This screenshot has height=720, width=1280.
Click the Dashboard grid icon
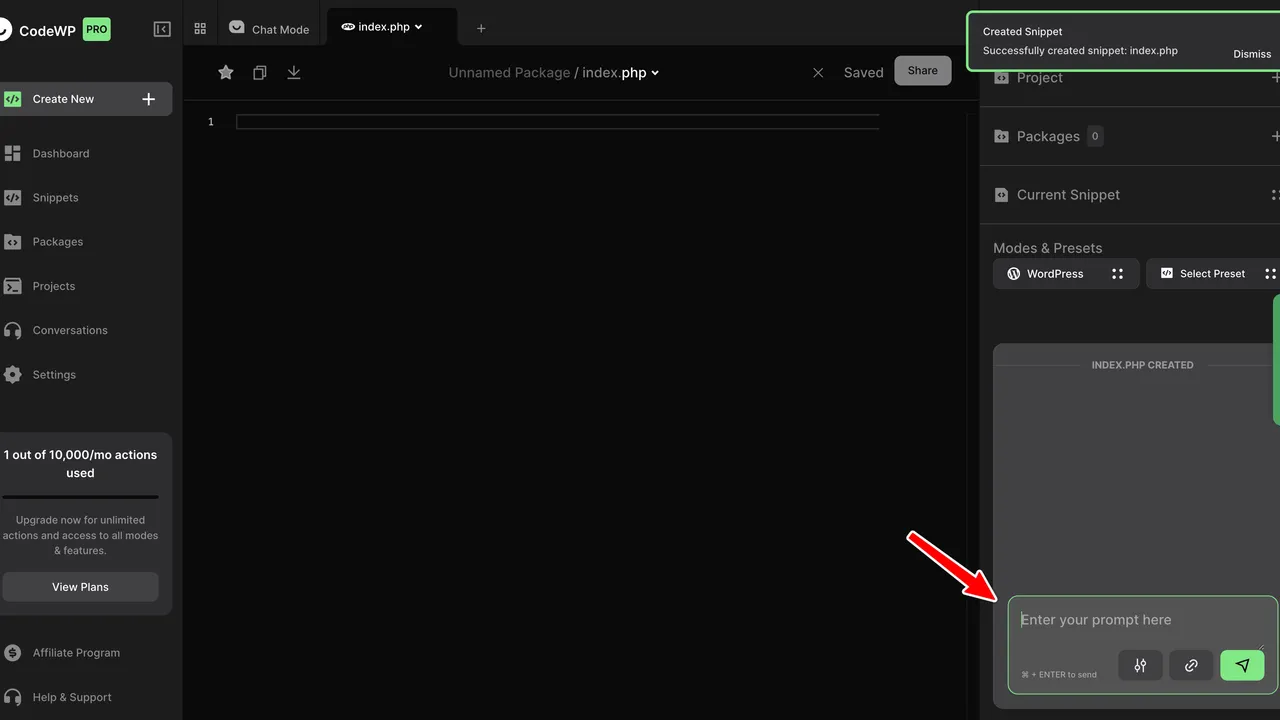click(x=12, y=153)
